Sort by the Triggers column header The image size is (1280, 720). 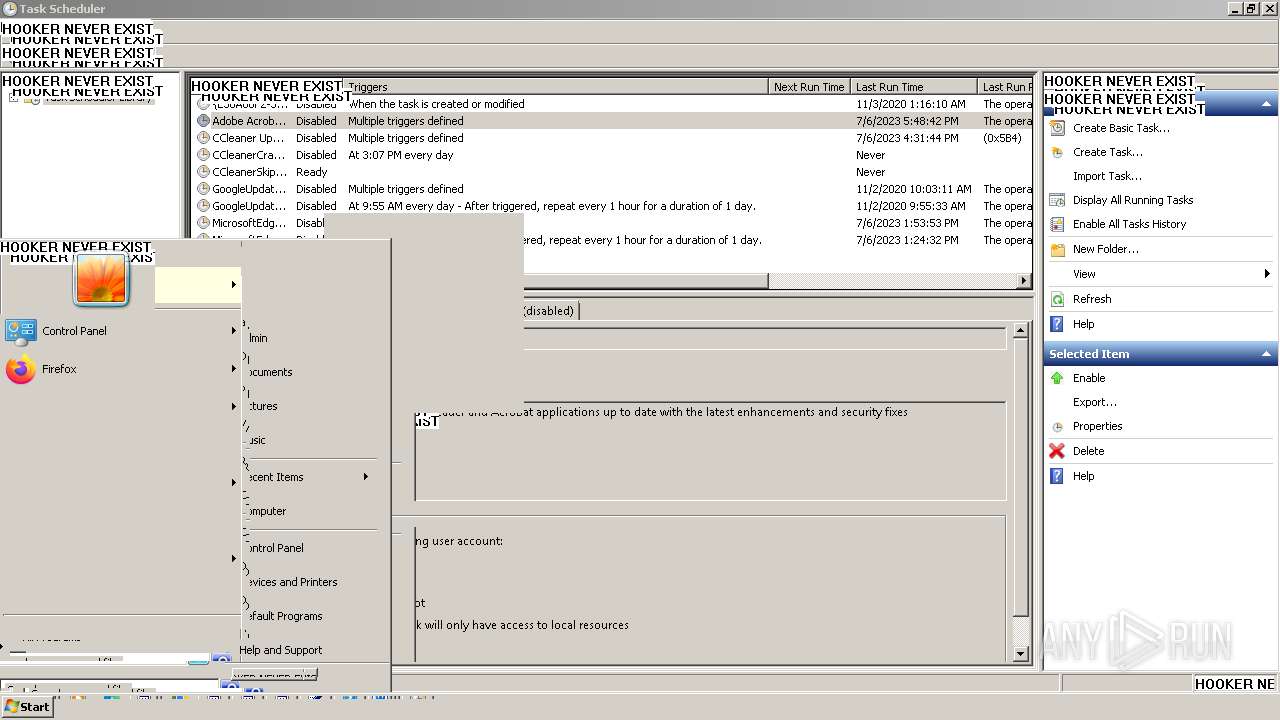(555, 87)
